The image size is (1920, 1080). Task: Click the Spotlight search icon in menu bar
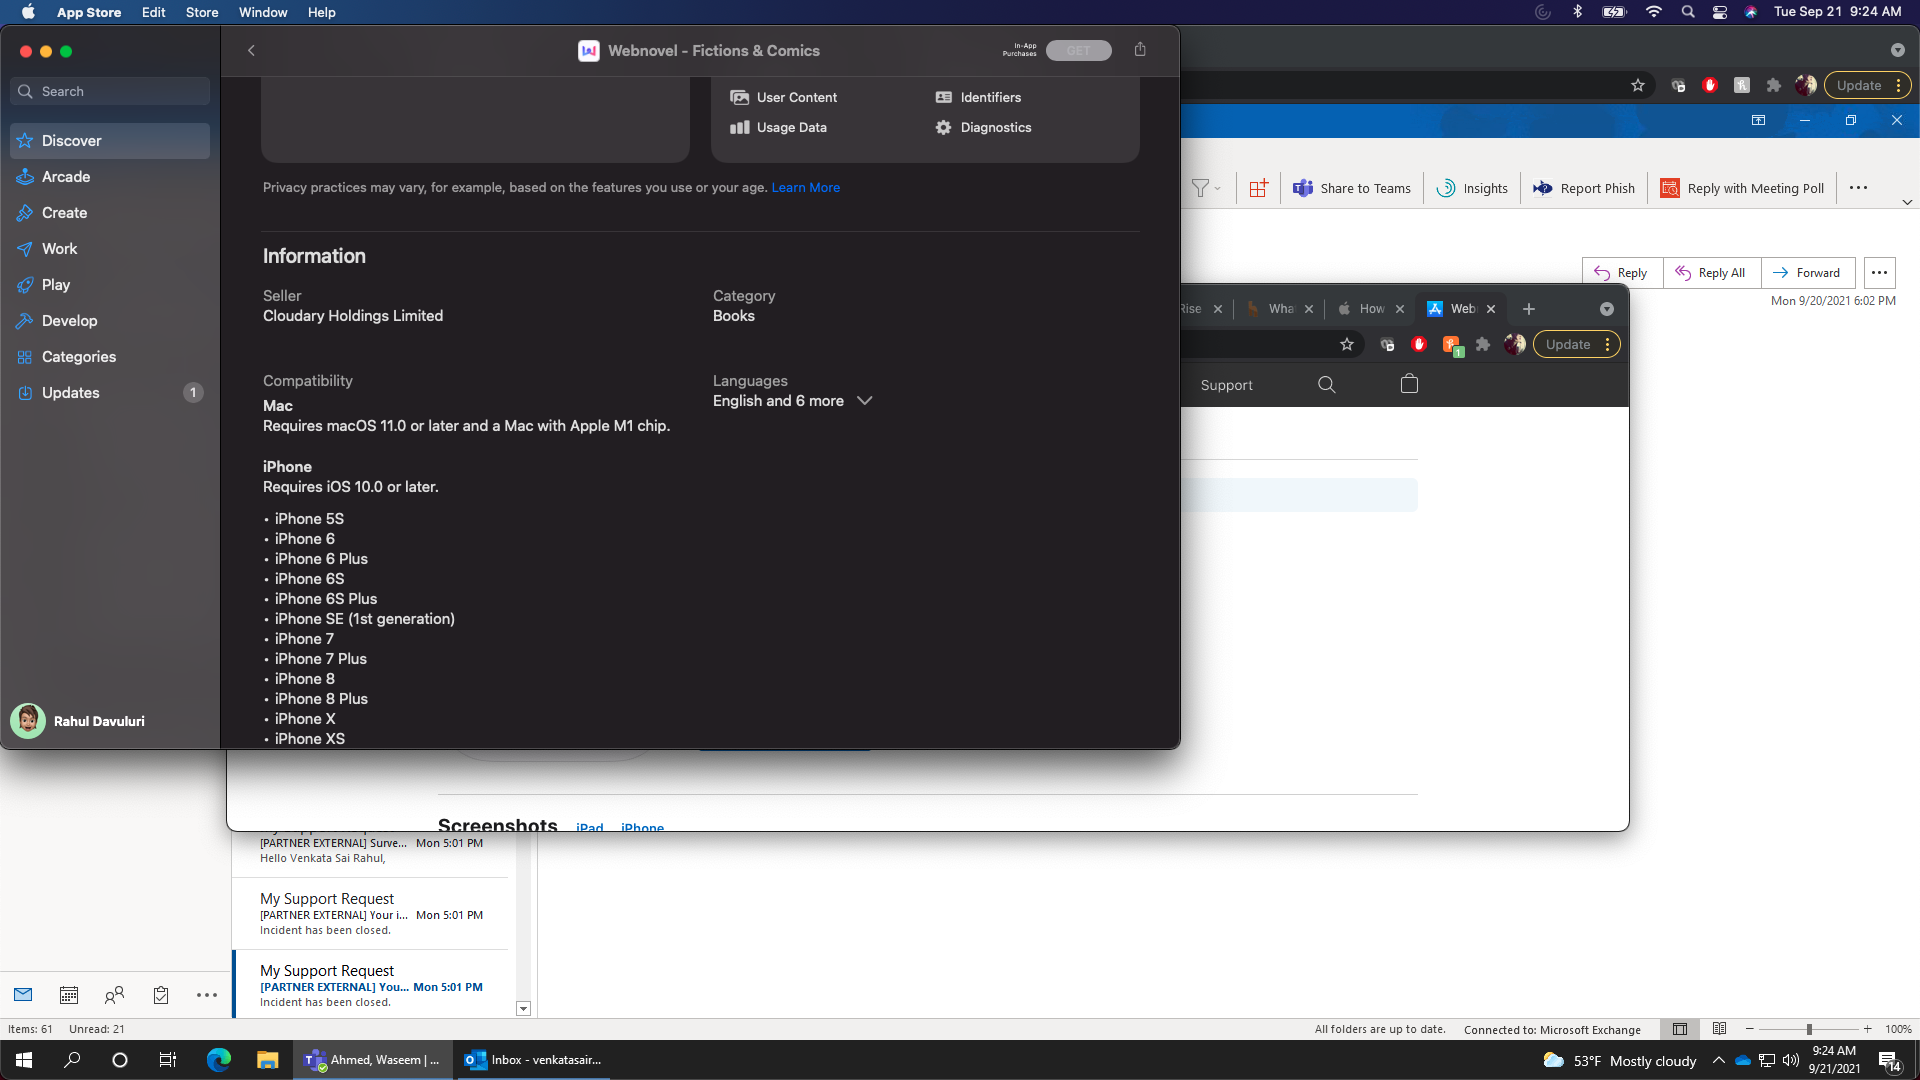1688,12
